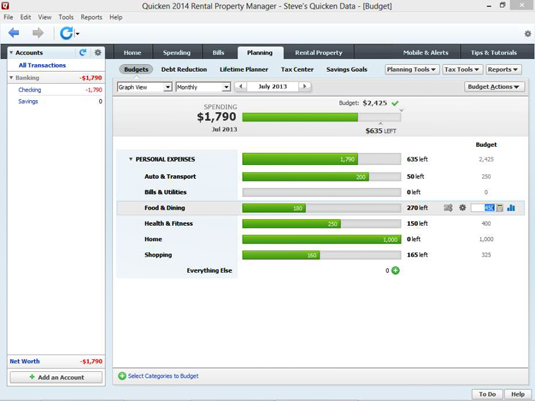Click the Help button at bottom right
This screenshot has width=535, height=401.
(x=518, y=394)
